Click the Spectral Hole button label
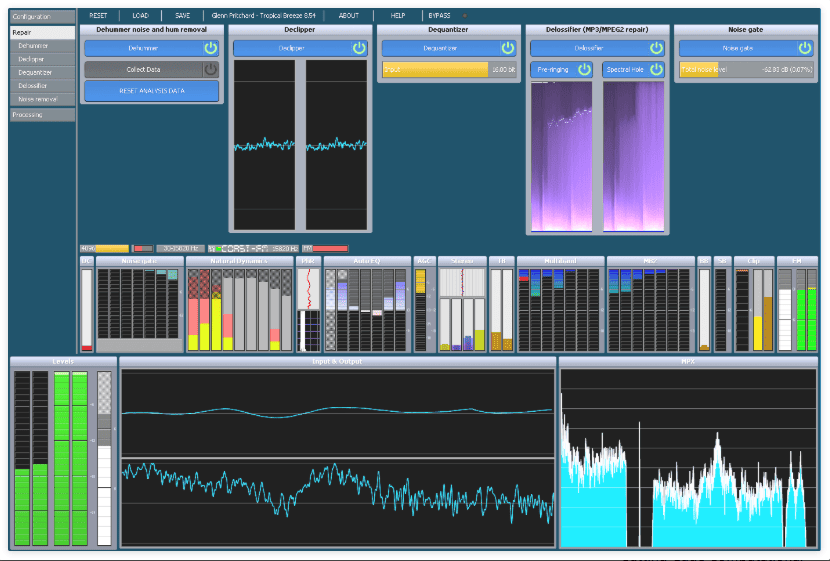This screenshot has height=561, width=830. 625,69
